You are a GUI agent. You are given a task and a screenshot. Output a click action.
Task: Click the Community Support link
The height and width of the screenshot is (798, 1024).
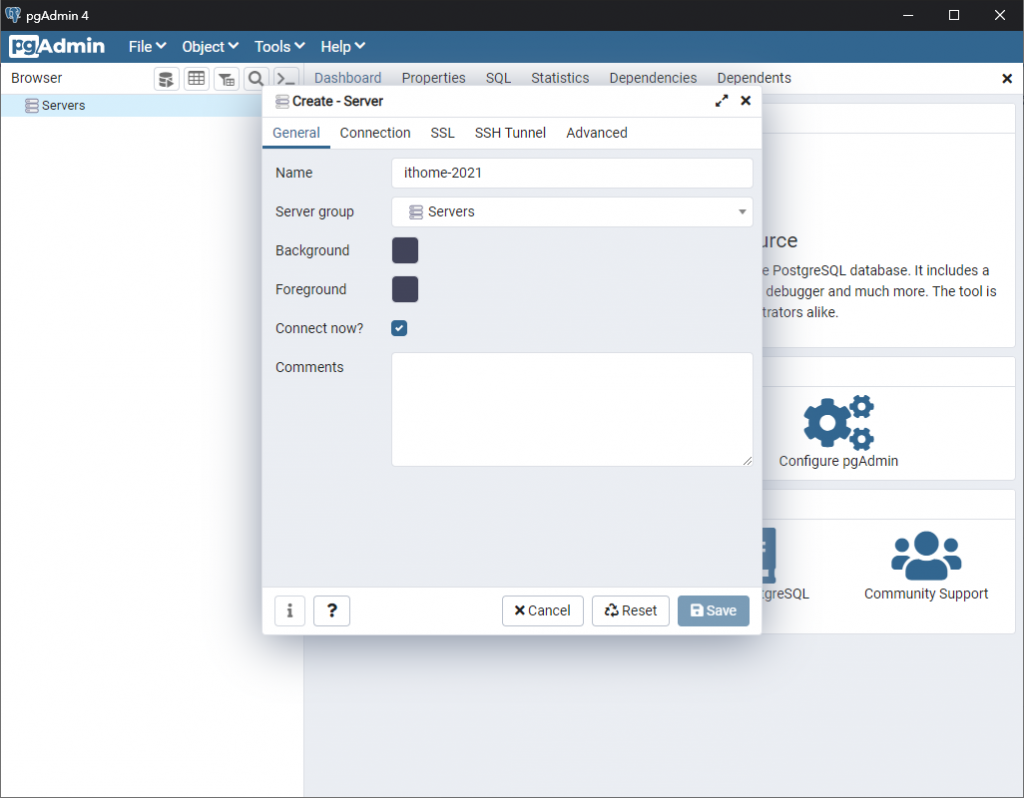tap(926, 594)
